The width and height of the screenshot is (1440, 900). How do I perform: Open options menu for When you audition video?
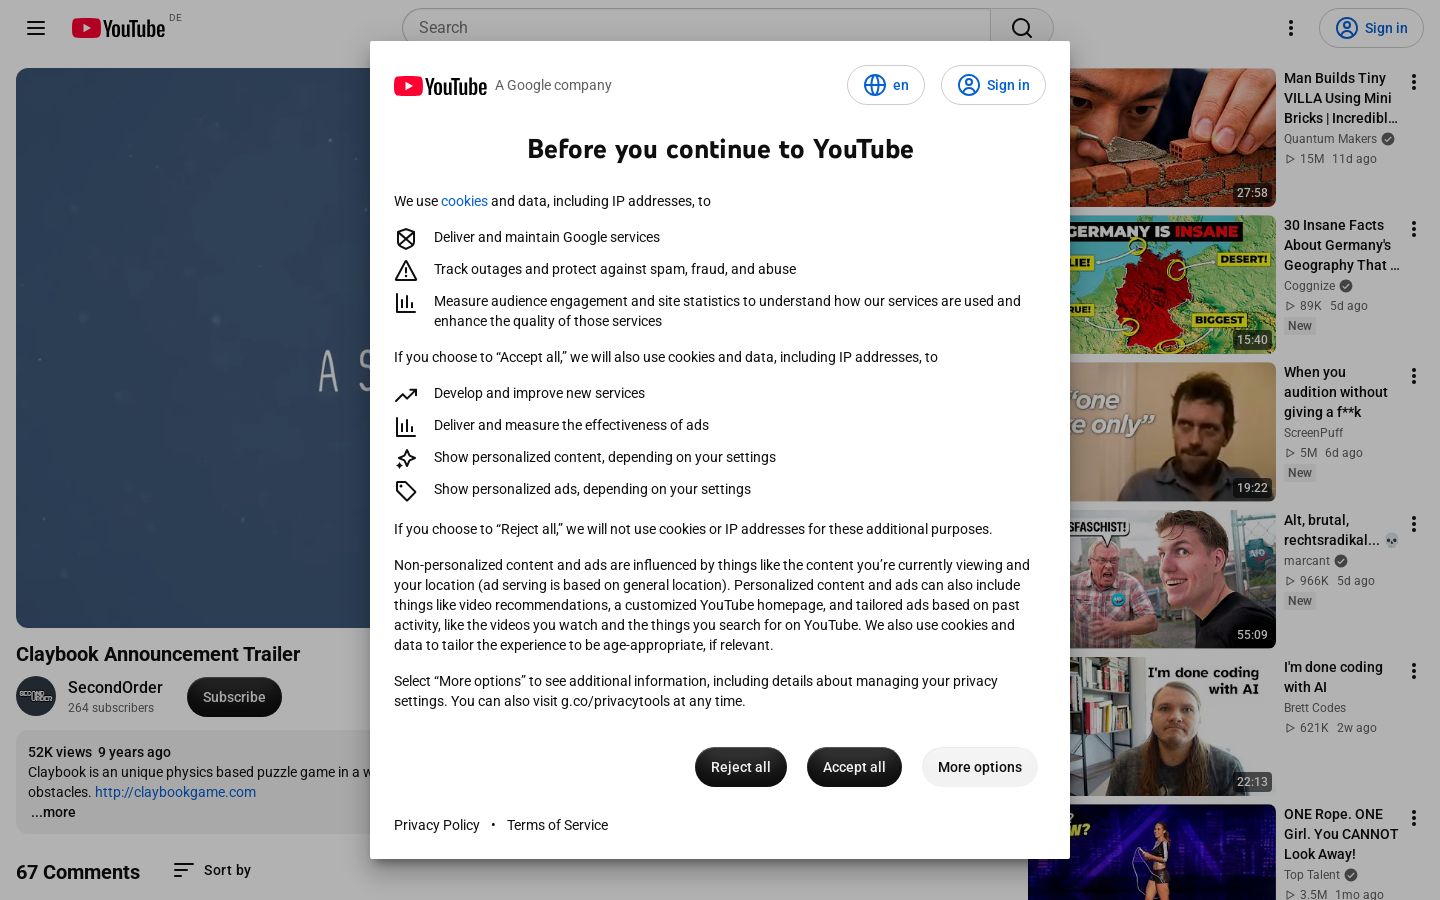coord(1414,376)
